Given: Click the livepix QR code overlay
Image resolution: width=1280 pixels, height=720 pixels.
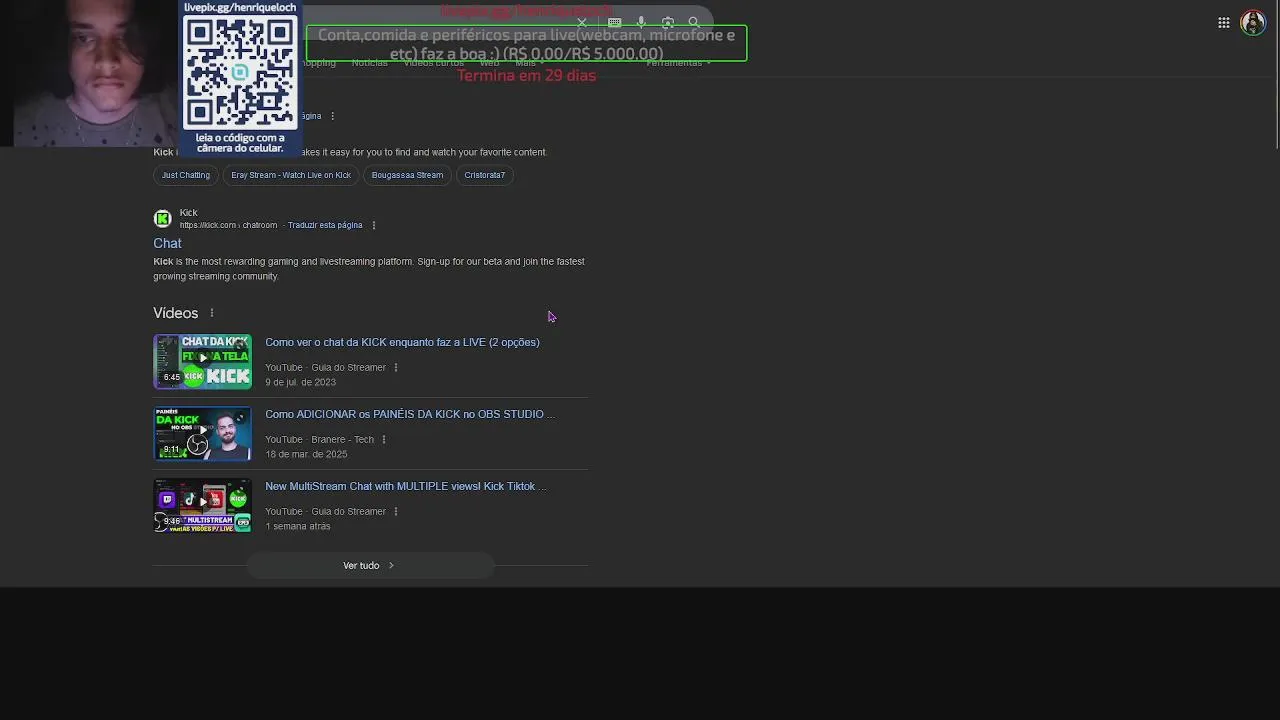Looking at the screenshot, I should tap(240, 71).
